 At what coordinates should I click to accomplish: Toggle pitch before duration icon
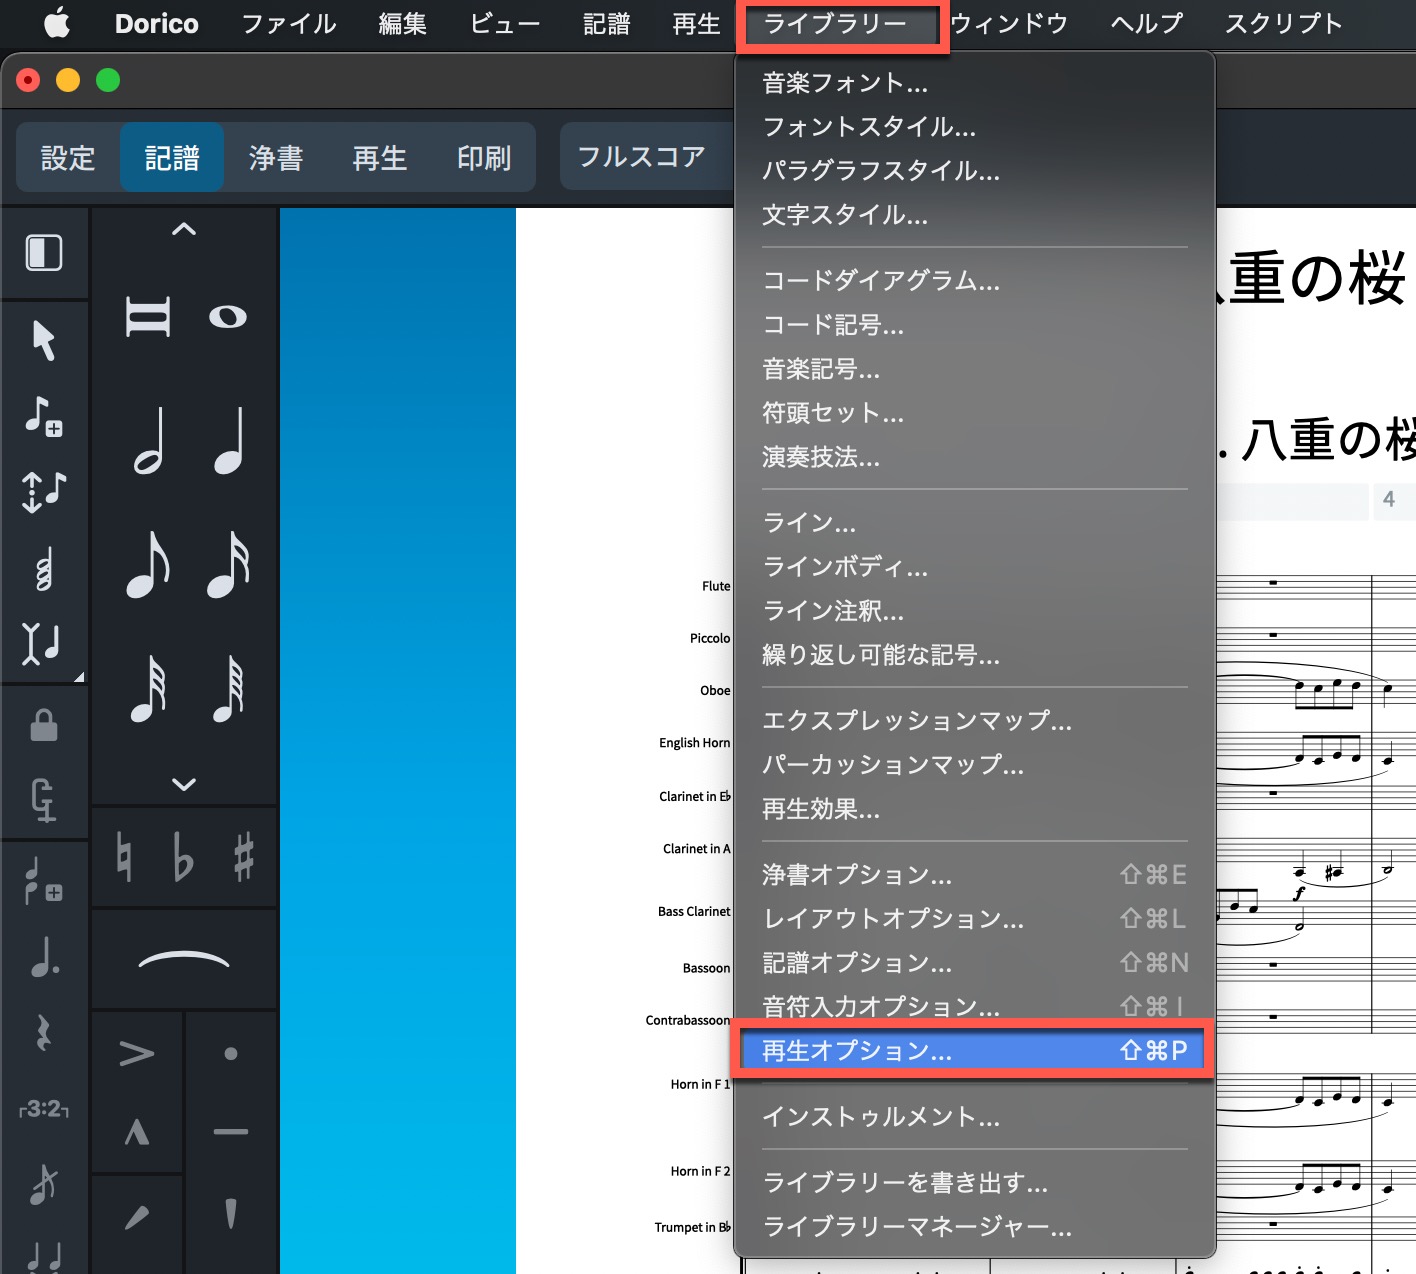(44, 491)
